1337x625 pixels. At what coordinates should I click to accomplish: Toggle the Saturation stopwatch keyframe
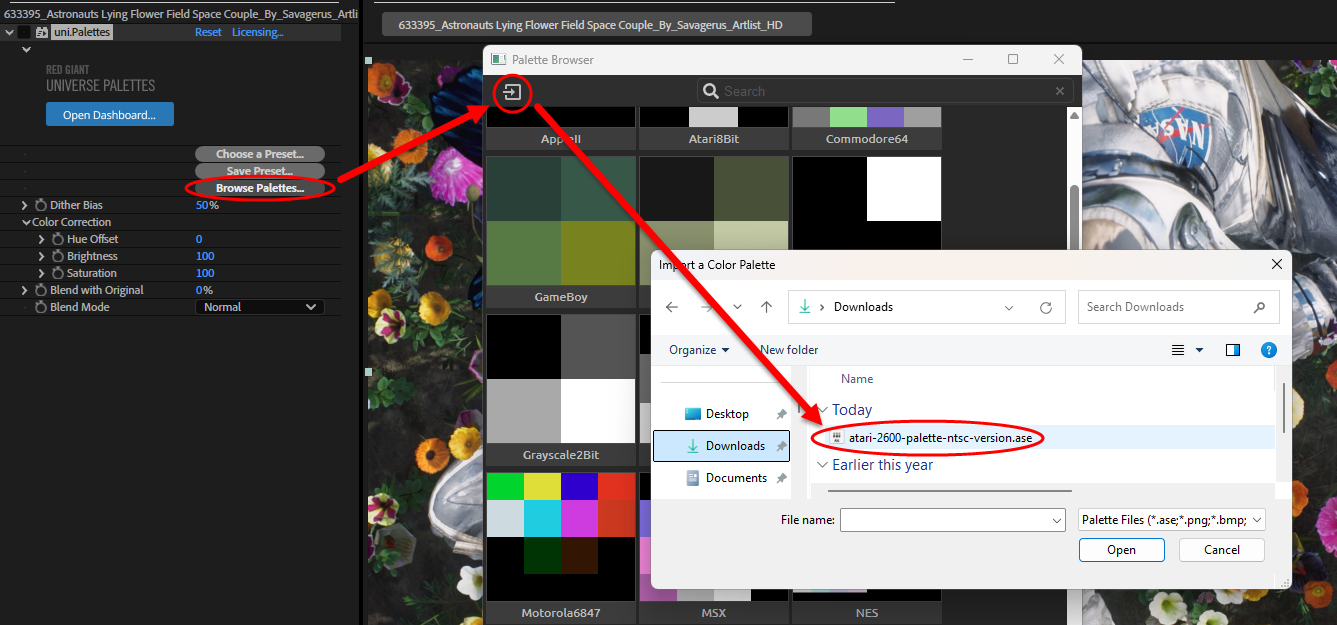tap(57, 273)
